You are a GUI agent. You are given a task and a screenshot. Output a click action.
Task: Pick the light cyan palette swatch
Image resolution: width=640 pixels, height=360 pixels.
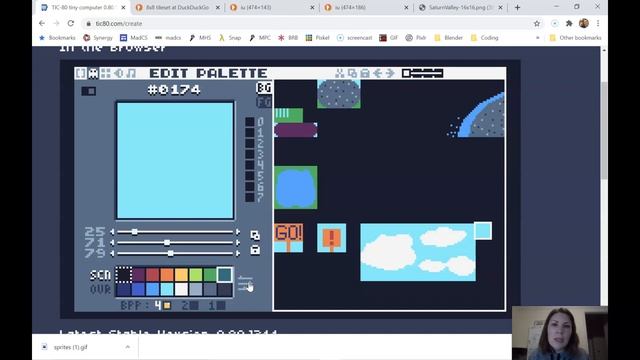[x=167, y=289]
